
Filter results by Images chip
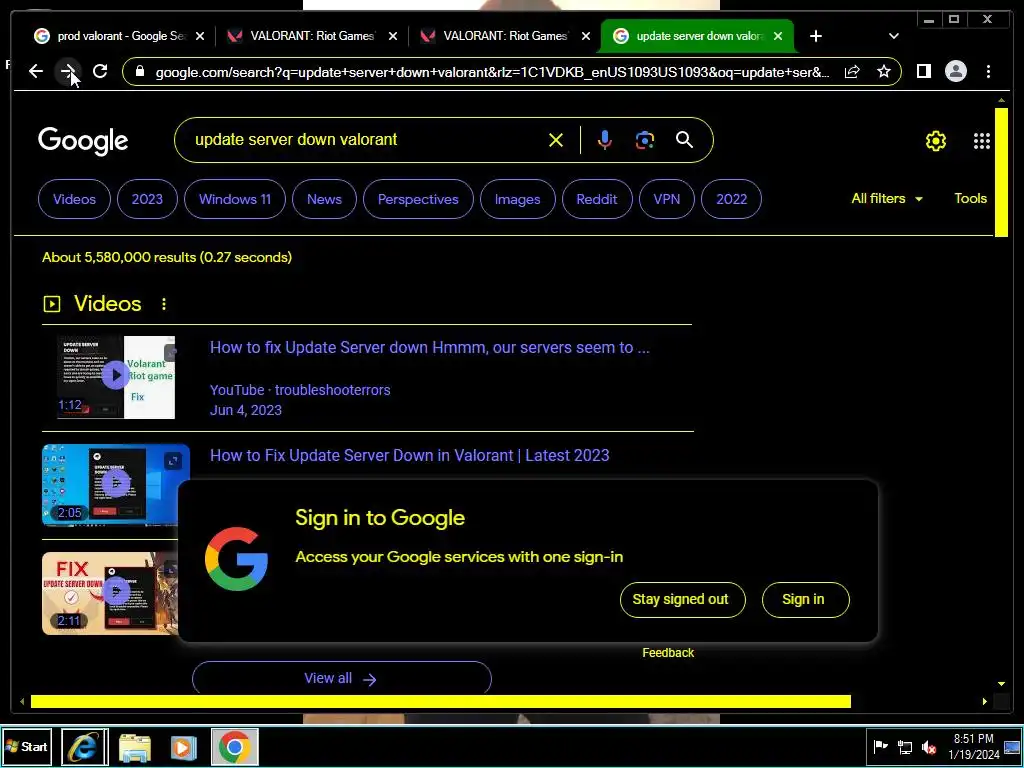tap(517, 199)
